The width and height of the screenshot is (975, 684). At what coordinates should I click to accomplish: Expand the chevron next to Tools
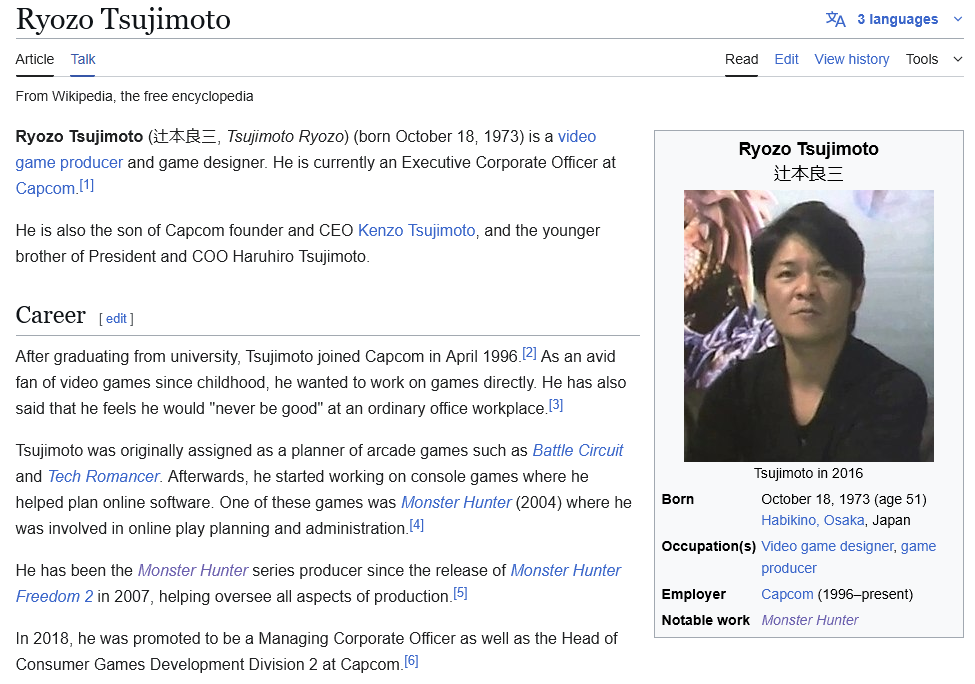click(x=958, y=59)
